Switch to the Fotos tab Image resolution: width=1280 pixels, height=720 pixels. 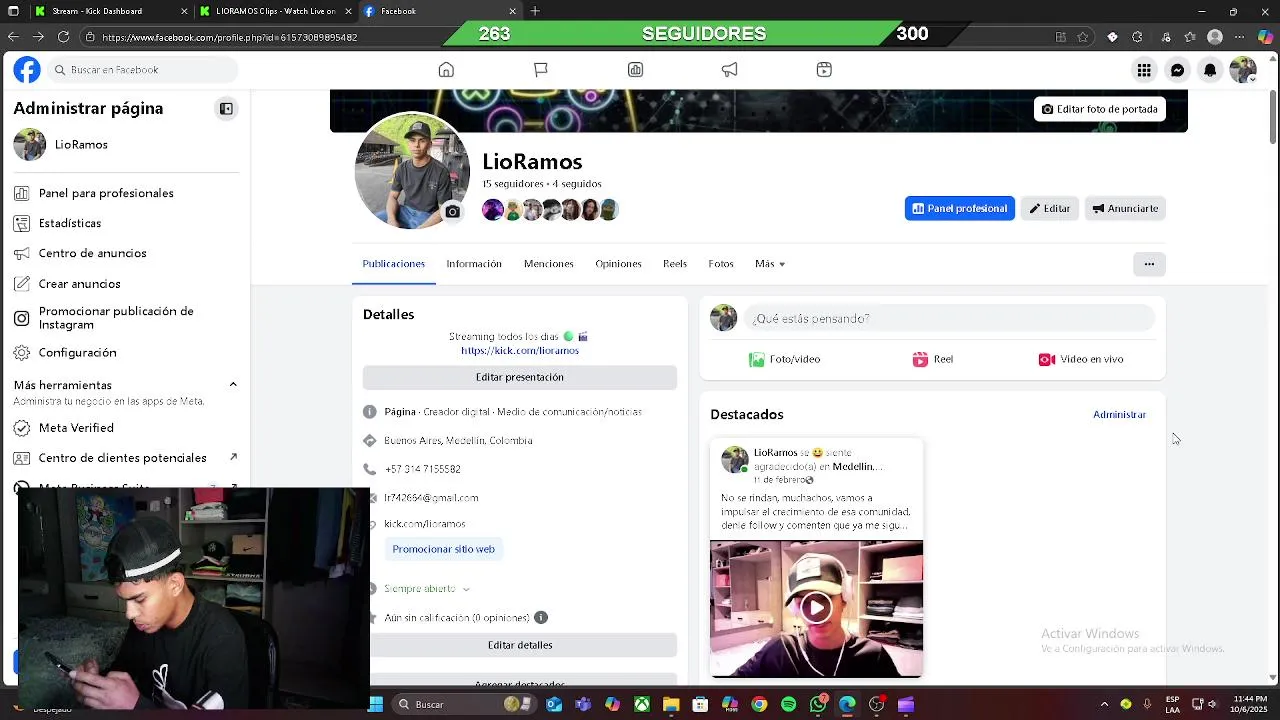[x=721, y=264]
